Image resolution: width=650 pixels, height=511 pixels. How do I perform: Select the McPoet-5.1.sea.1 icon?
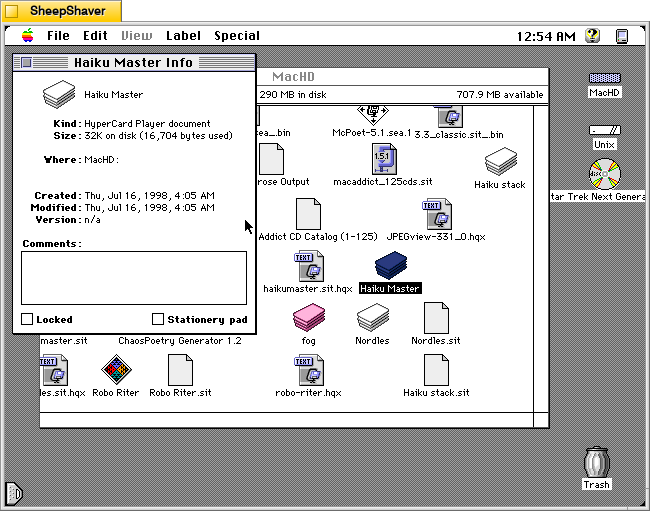click(373, 115)
